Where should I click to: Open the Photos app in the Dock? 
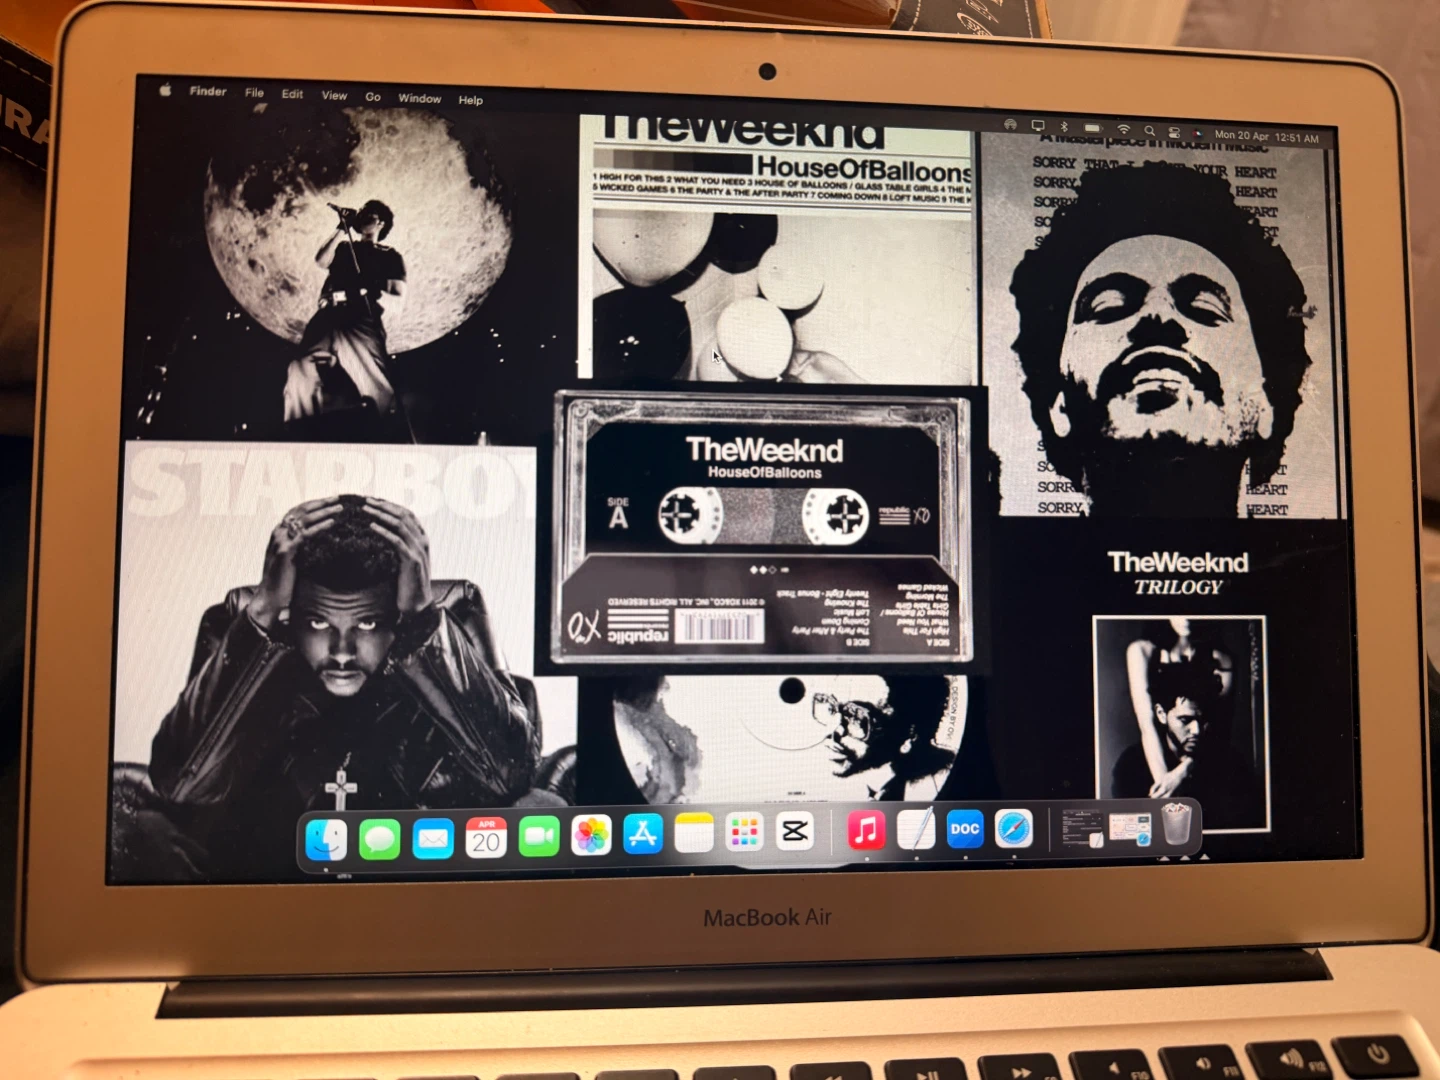tap(591, 835)
